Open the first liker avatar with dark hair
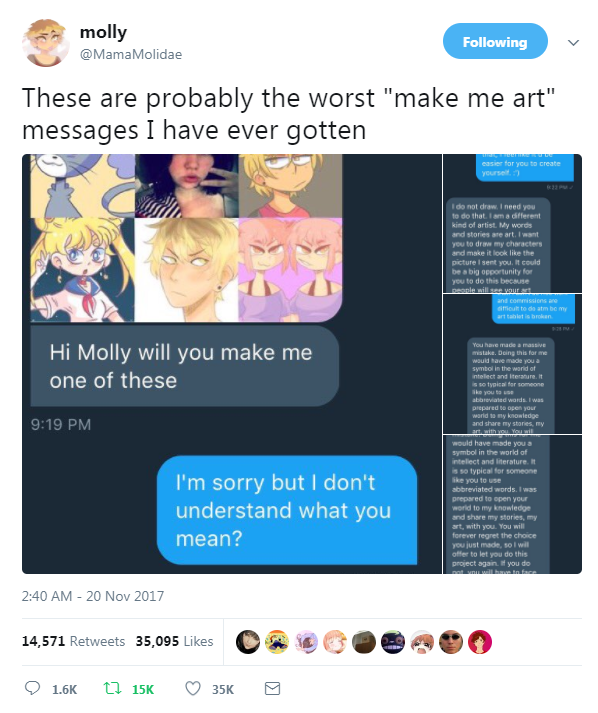This screenshot has height=713, width=598. (248, 642)
